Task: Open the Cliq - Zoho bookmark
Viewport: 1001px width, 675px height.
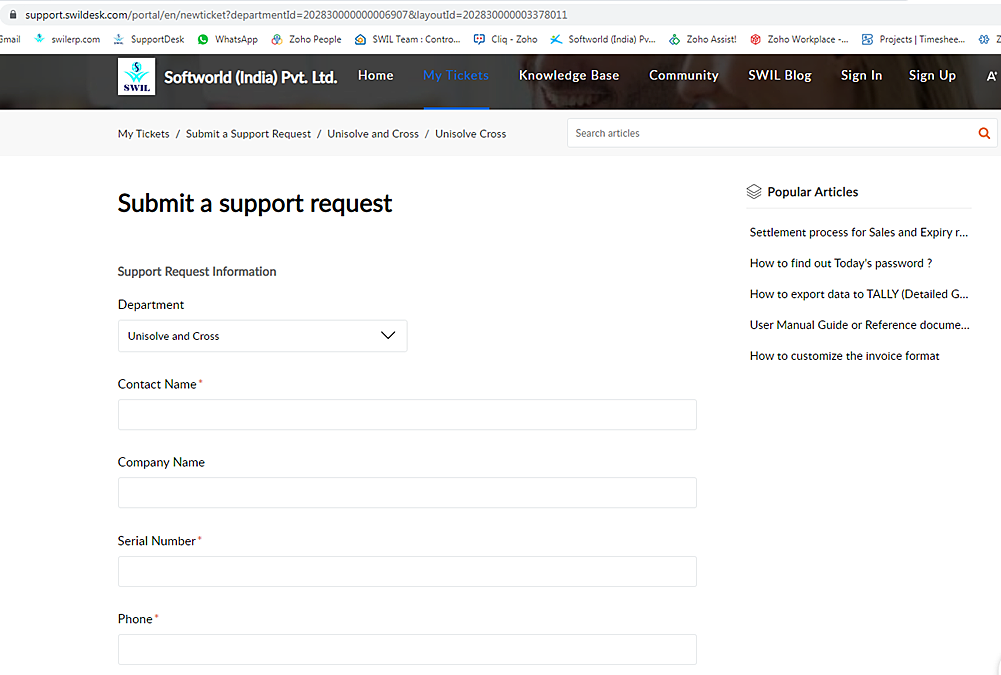Action: pos(505,39)
